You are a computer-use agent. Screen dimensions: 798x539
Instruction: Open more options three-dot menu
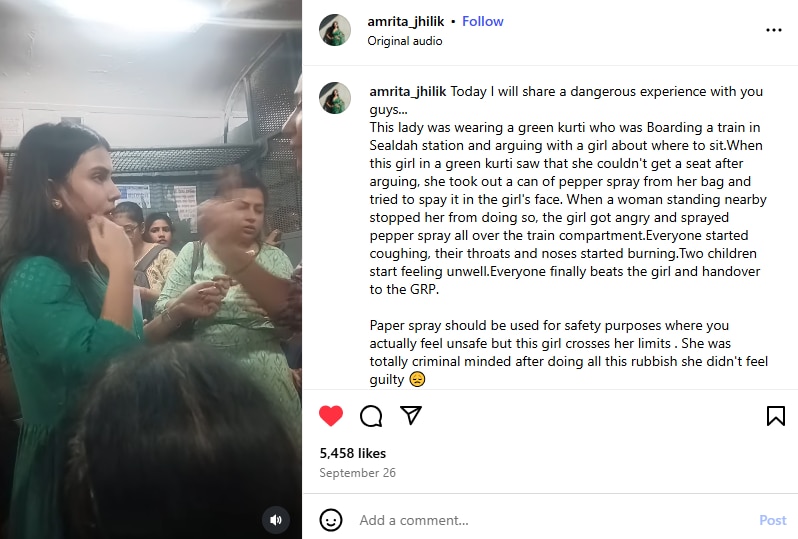pyautogui.click(x=774, y=30)
